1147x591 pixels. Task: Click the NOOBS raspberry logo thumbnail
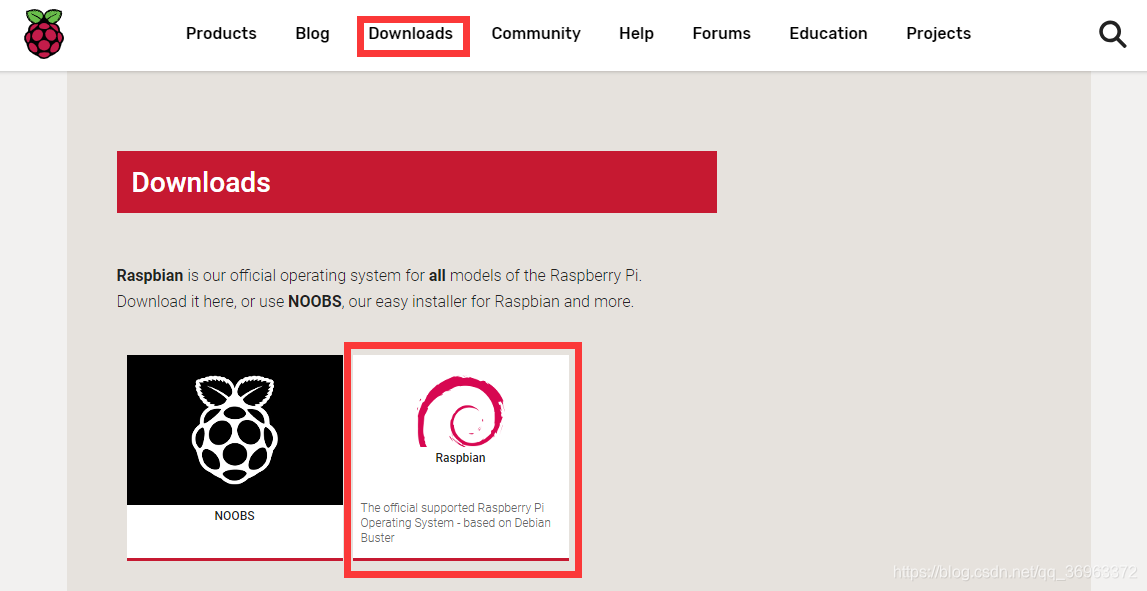click(x=235, y=430)
